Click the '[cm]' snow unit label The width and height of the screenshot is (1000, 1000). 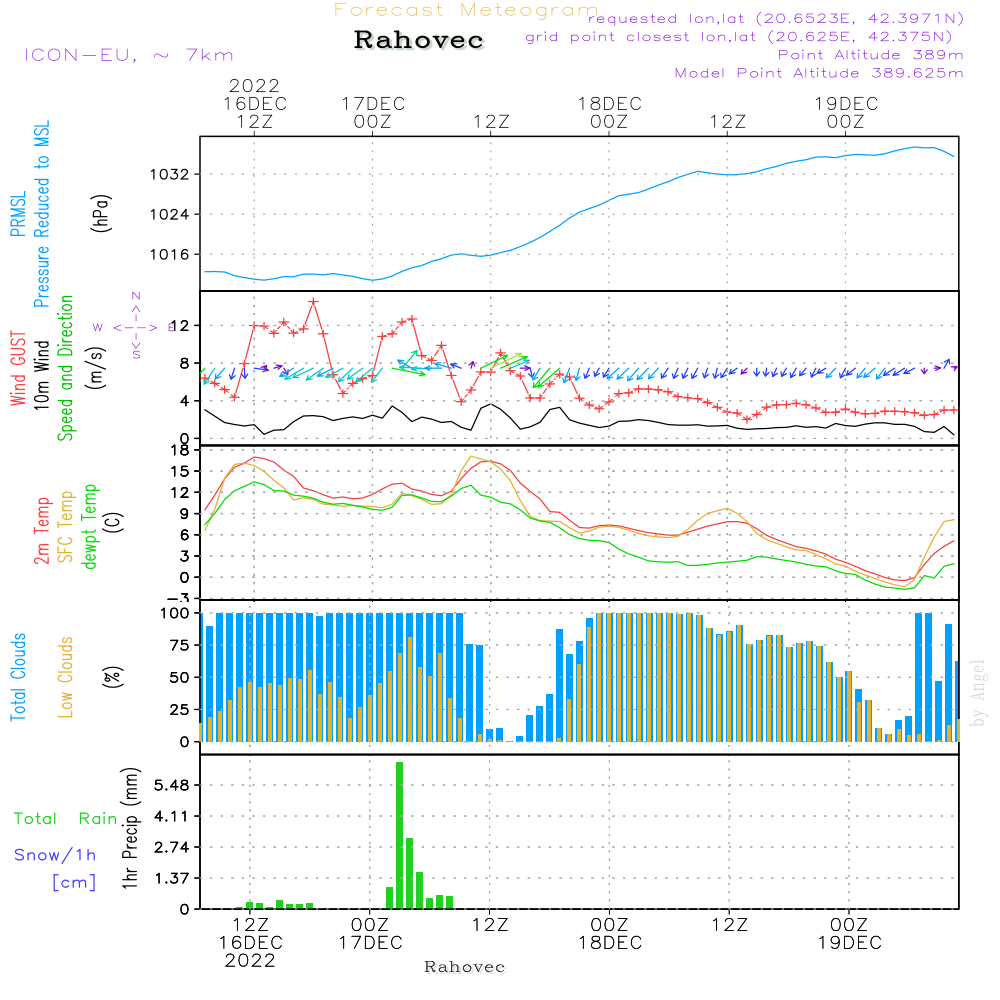(x=74, y=883)
